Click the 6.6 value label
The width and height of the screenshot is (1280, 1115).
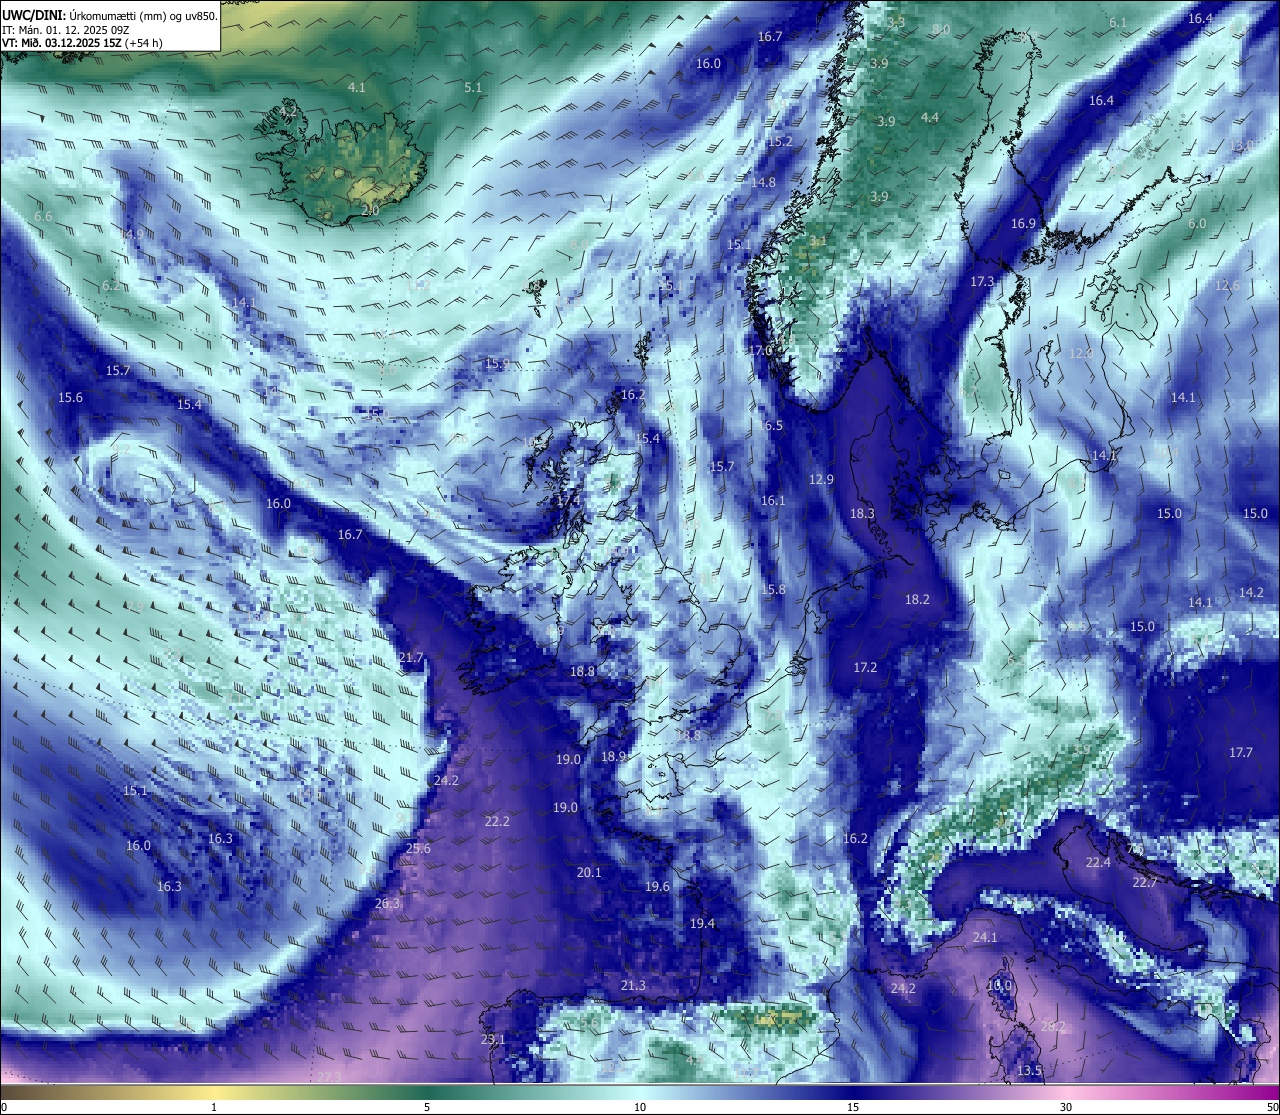(x=43, y=217)
